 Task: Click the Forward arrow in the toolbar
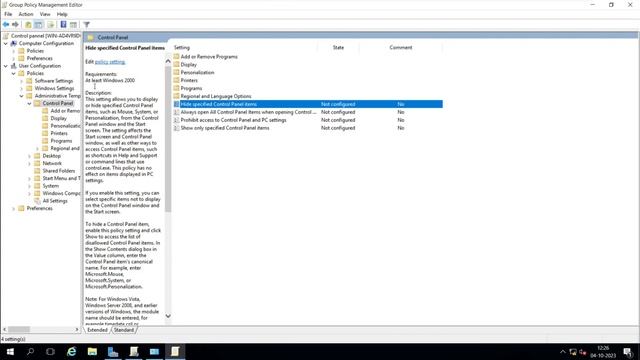[x=16, y=25]
